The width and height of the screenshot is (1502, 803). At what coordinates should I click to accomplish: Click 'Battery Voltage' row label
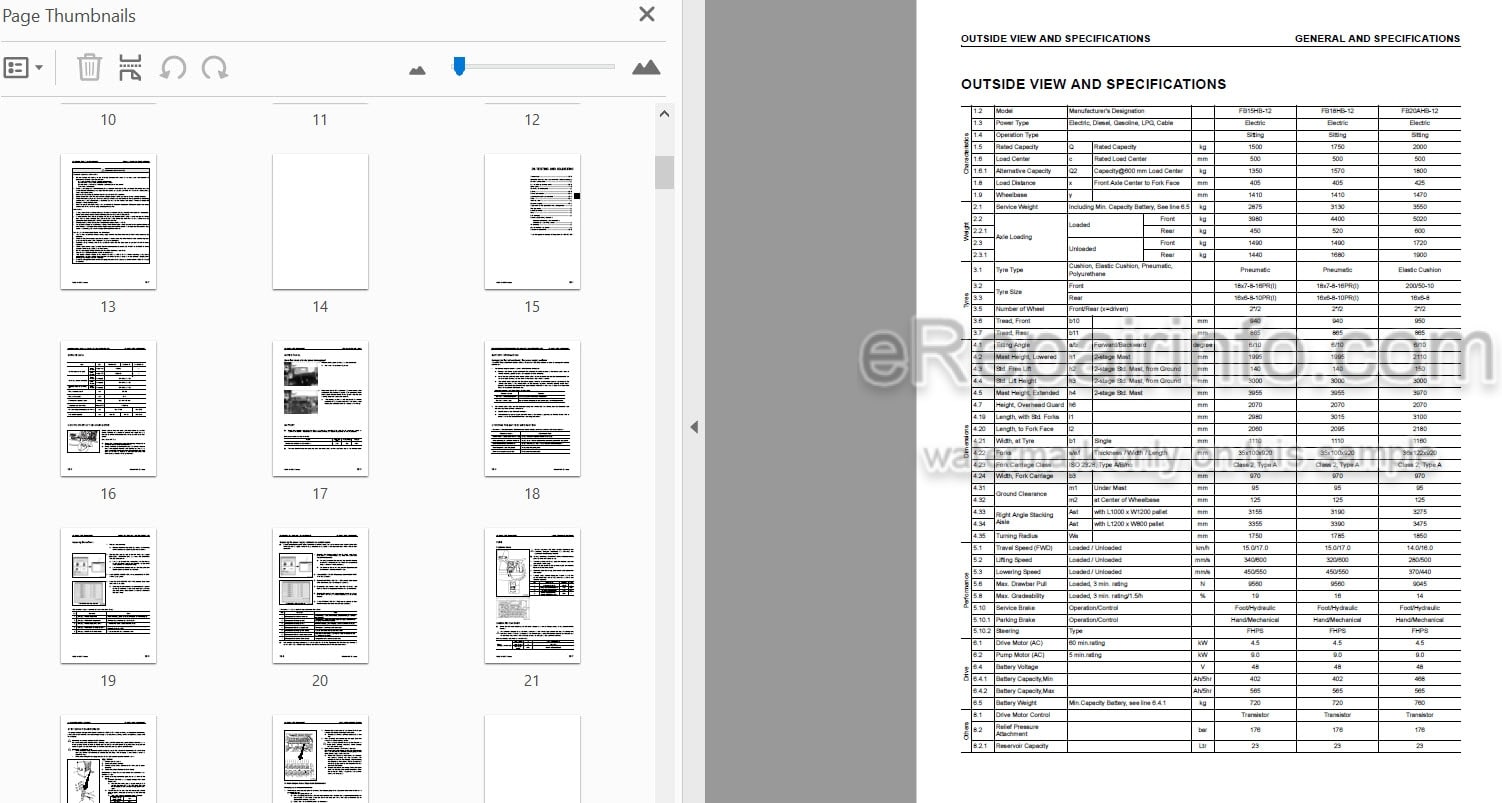[1018, 667]
